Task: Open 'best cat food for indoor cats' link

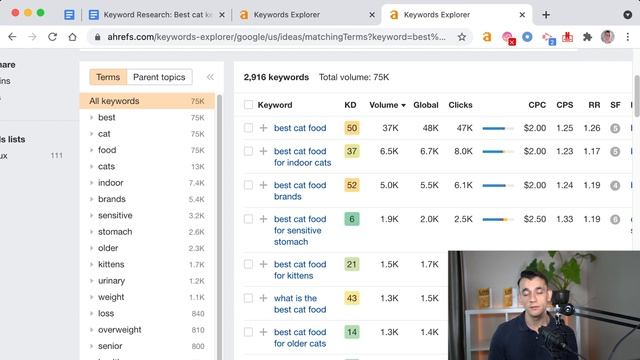Action: pyautogui.click(x=302, y=157)
